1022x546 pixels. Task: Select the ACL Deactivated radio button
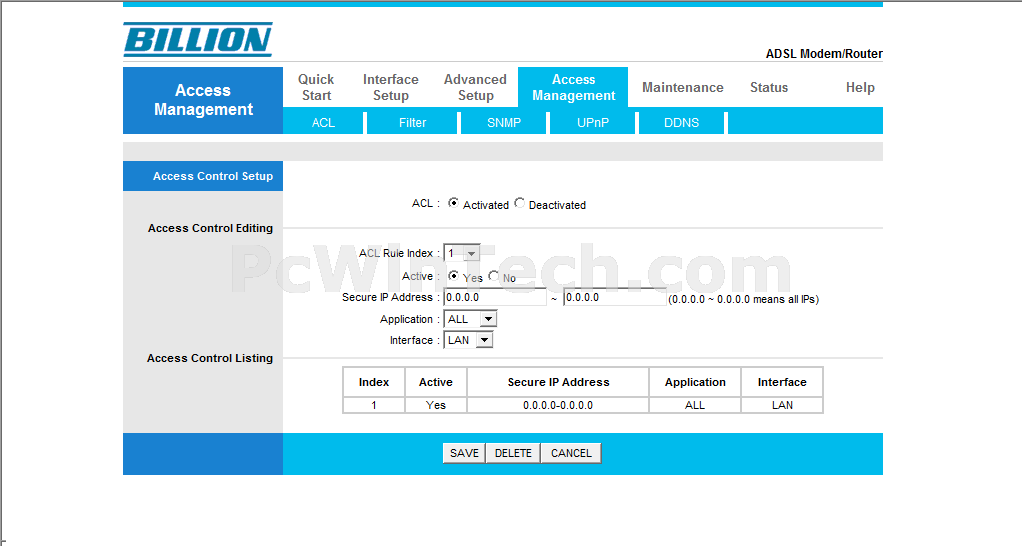(519, 203)
